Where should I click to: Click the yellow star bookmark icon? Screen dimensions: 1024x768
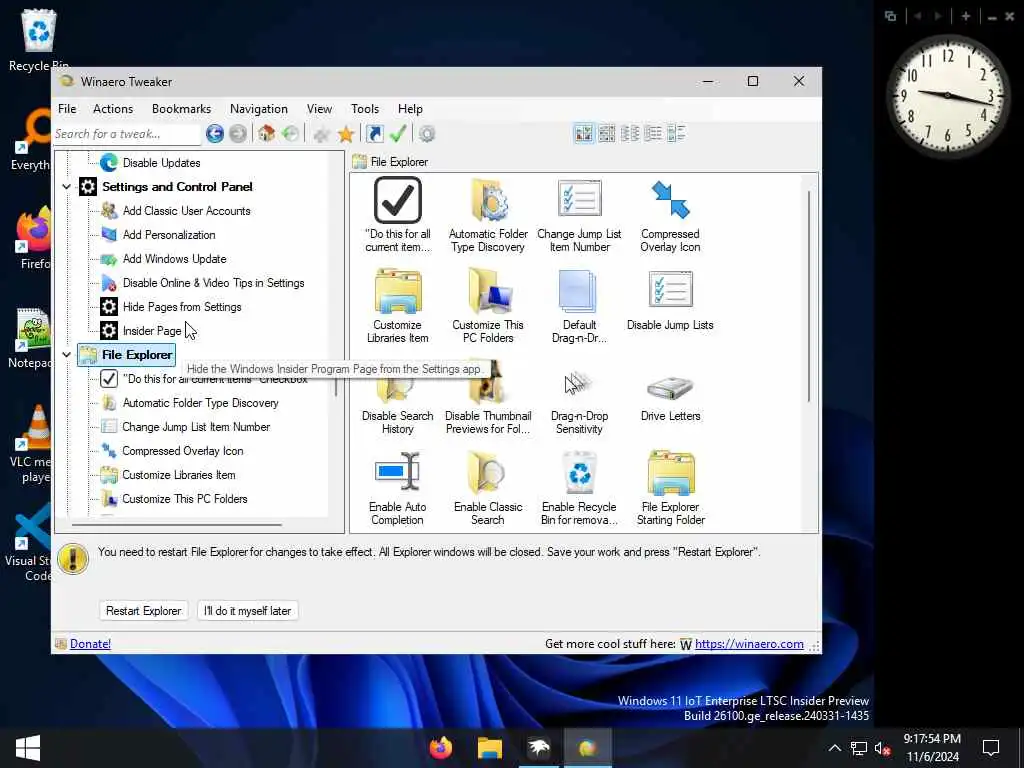pyautogui.click(x=345, y=134)
